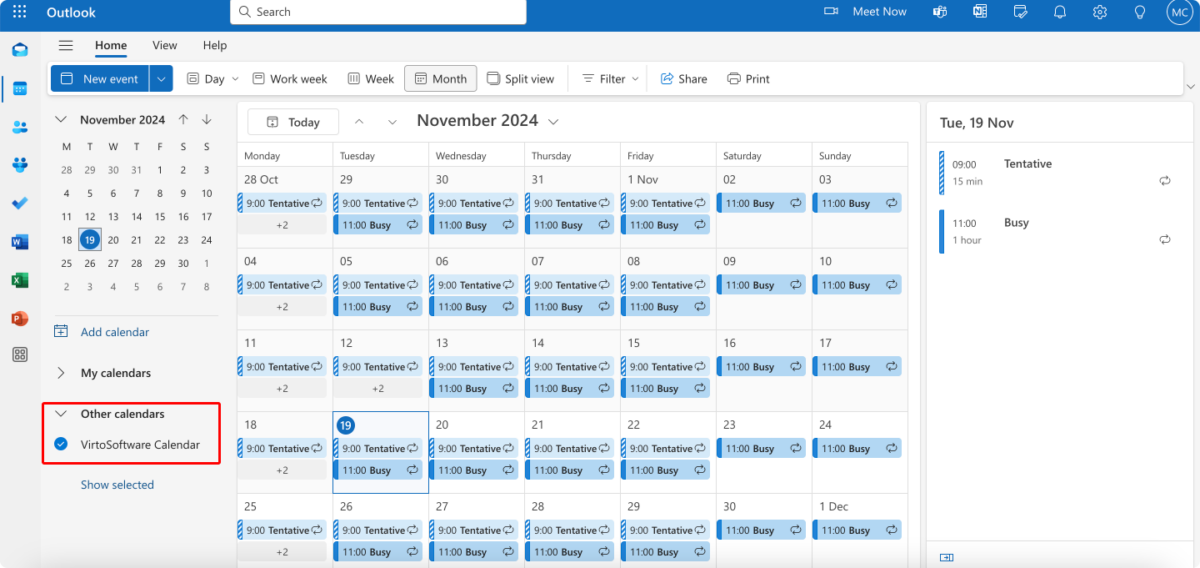Open 11:00 Busy event on Saturday 02
Viewport: 1200px width, 568px height.
point(763,203)
